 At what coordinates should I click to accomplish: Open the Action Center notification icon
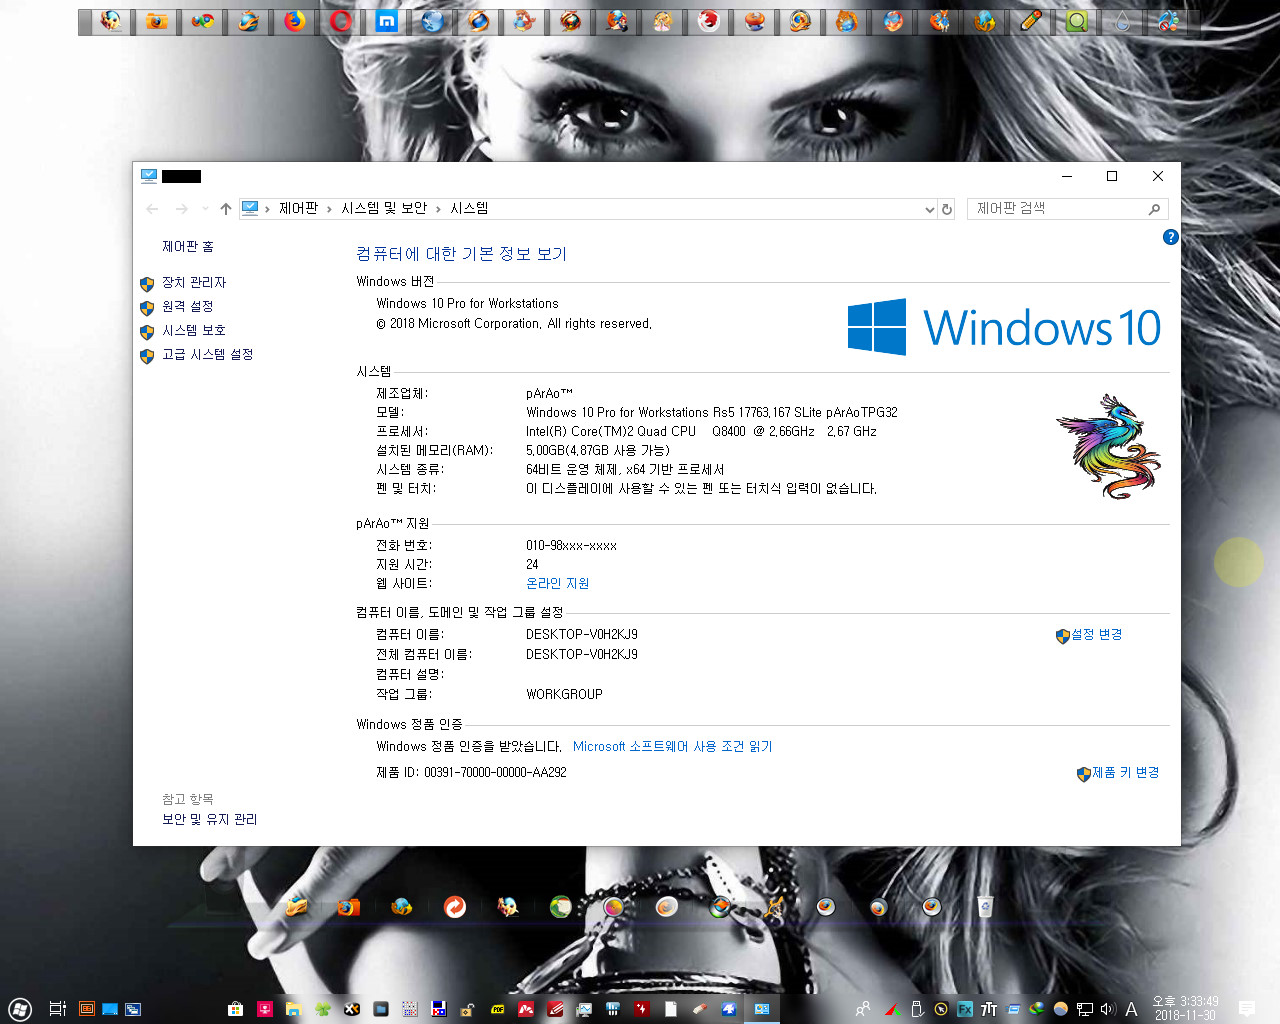click(x=1247, y=1009)
